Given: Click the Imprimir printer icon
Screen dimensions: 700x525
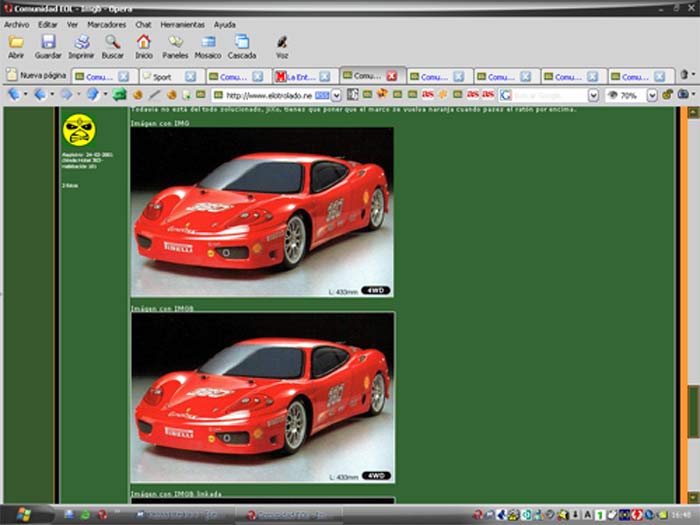Looking at the screenshot, I should click(x=81, y=42).
